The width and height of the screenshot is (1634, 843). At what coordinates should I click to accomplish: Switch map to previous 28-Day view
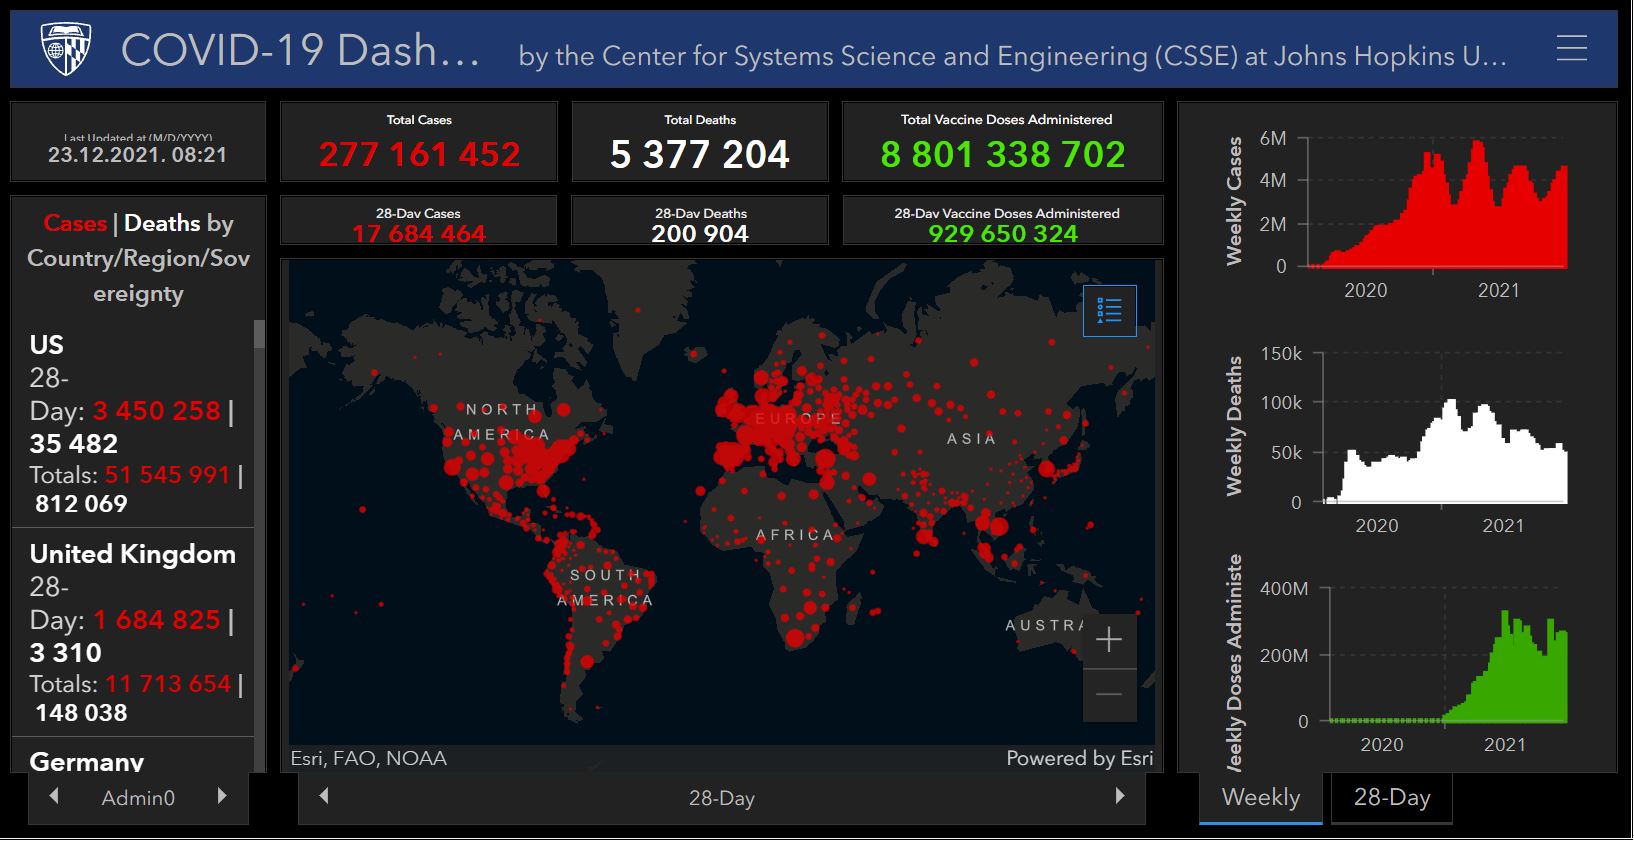(x=323, y=797)
